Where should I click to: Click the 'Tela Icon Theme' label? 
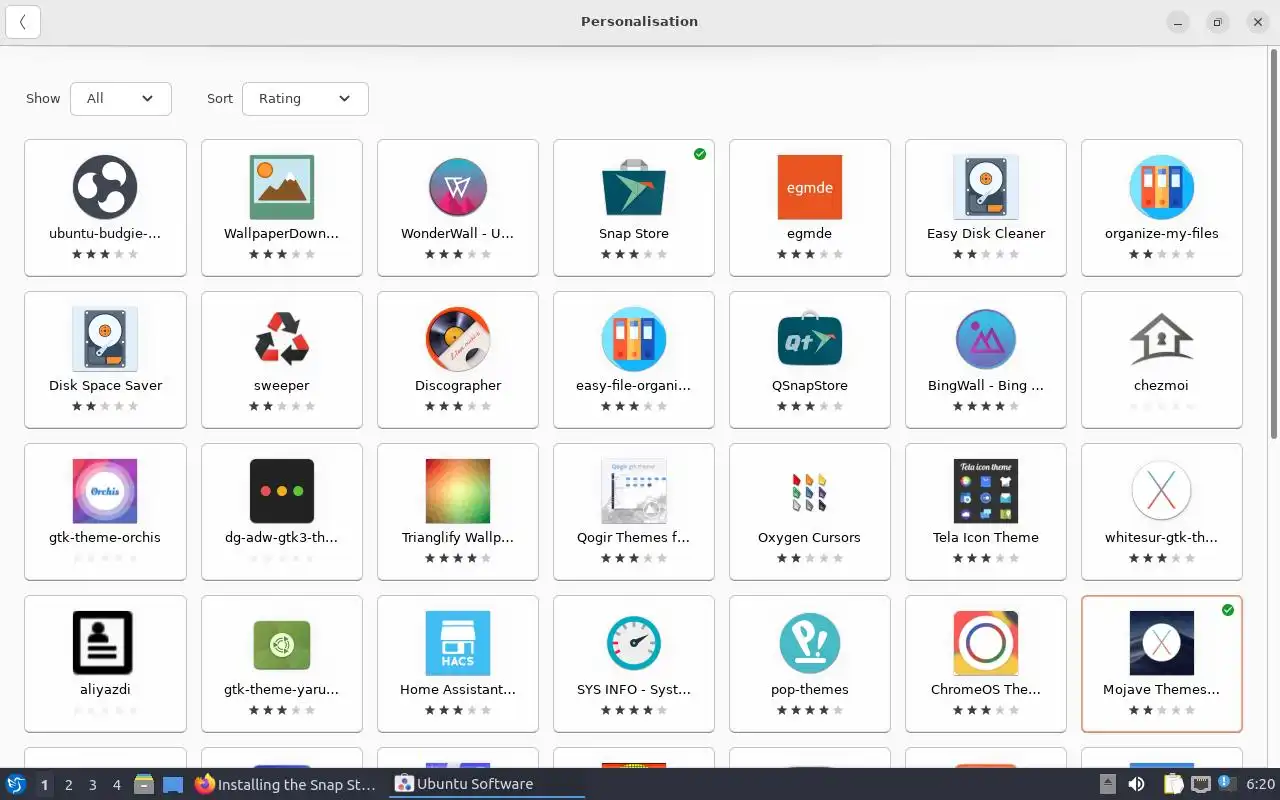[986, 537]
